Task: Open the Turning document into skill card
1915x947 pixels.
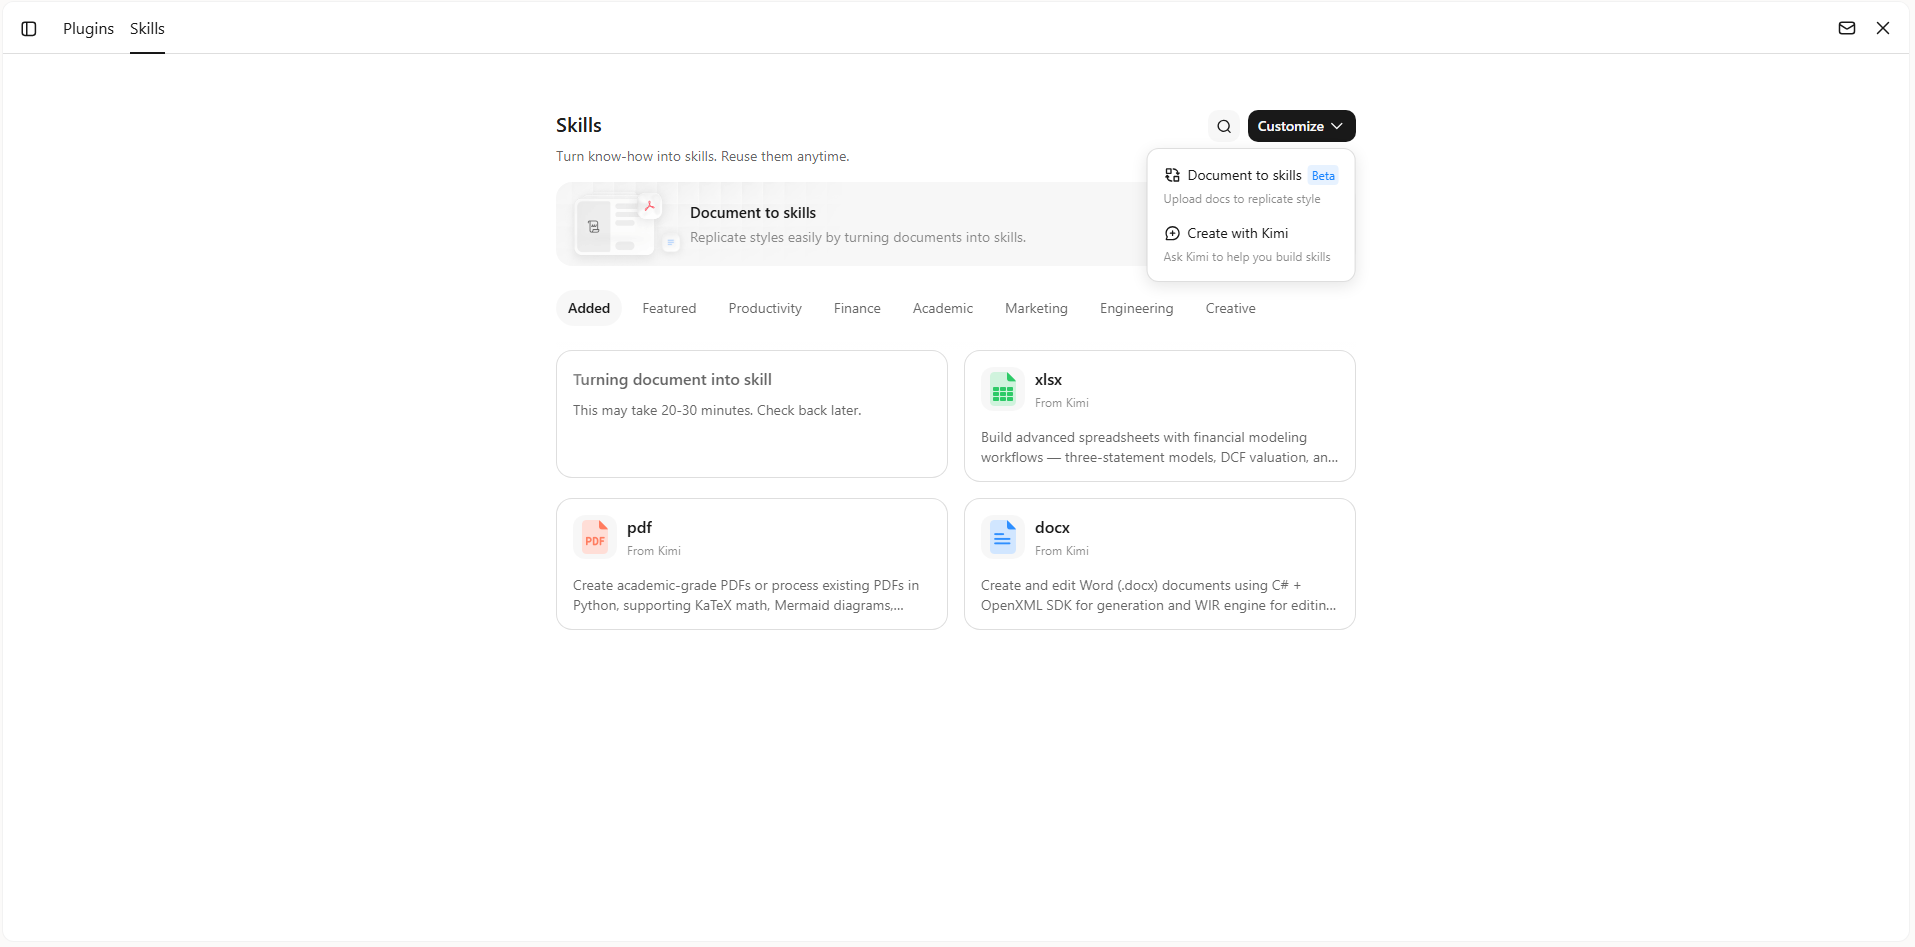Action: tap(752, 414)
